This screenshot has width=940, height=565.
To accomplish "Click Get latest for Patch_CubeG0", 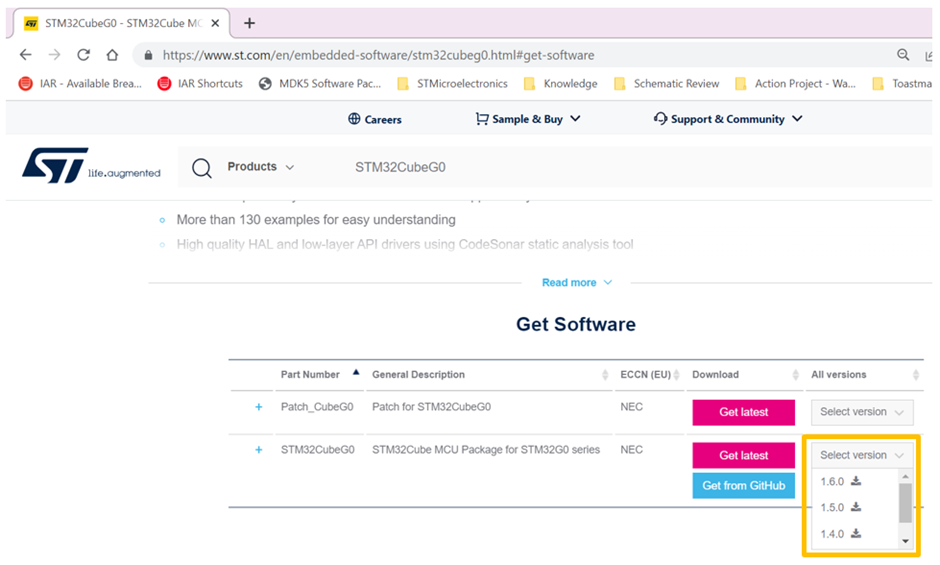I will pyautogui.click(x=743, y=412).
